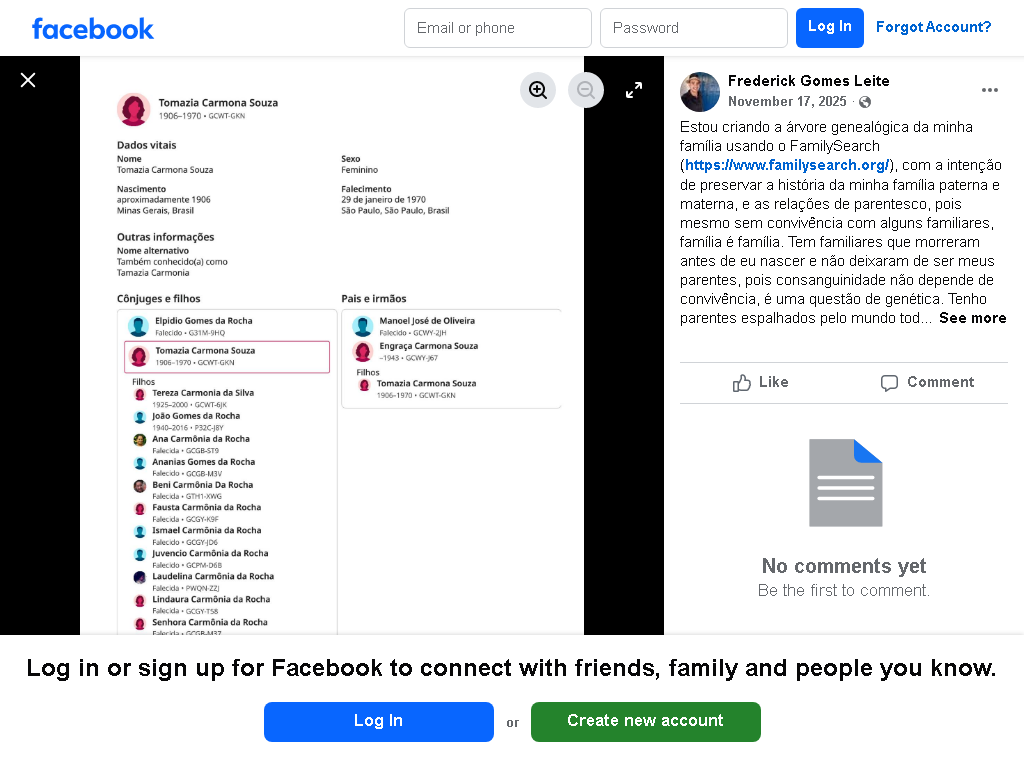The width and height of the screenshot is (1024, 768).
Task: Click the November 17, 2025 post date
Action: pyautogui.click(x=787, y=102)
